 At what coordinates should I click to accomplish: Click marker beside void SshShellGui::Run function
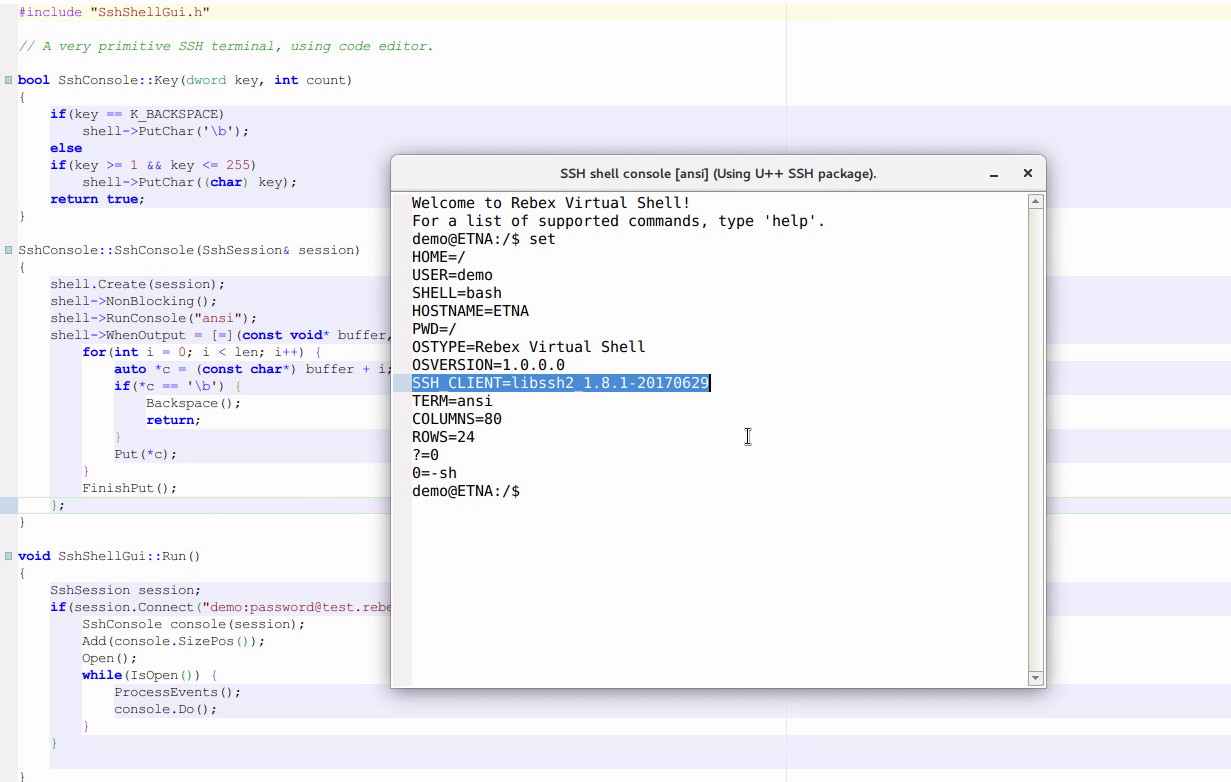pyautogui.click(x=8, y=556)
